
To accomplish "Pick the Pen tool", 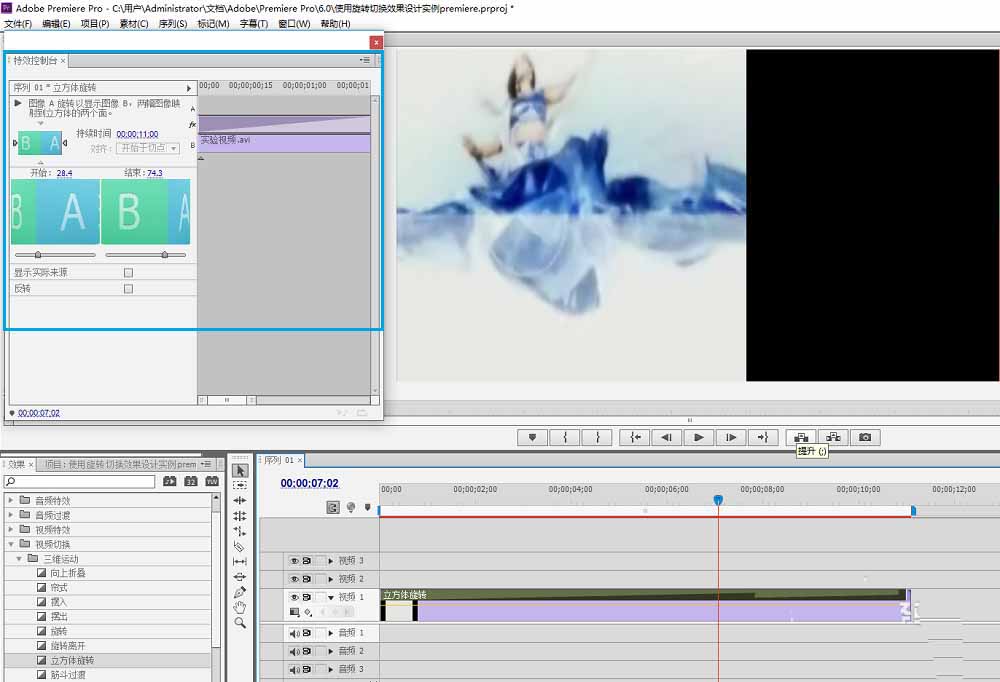I will coord(240,592).
